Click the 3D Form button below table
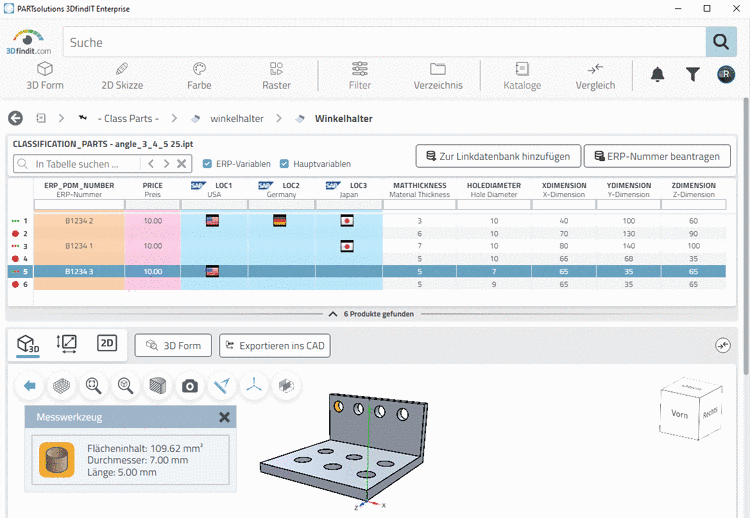This screenshot has width=750, height=518. (x=173, y=345)
